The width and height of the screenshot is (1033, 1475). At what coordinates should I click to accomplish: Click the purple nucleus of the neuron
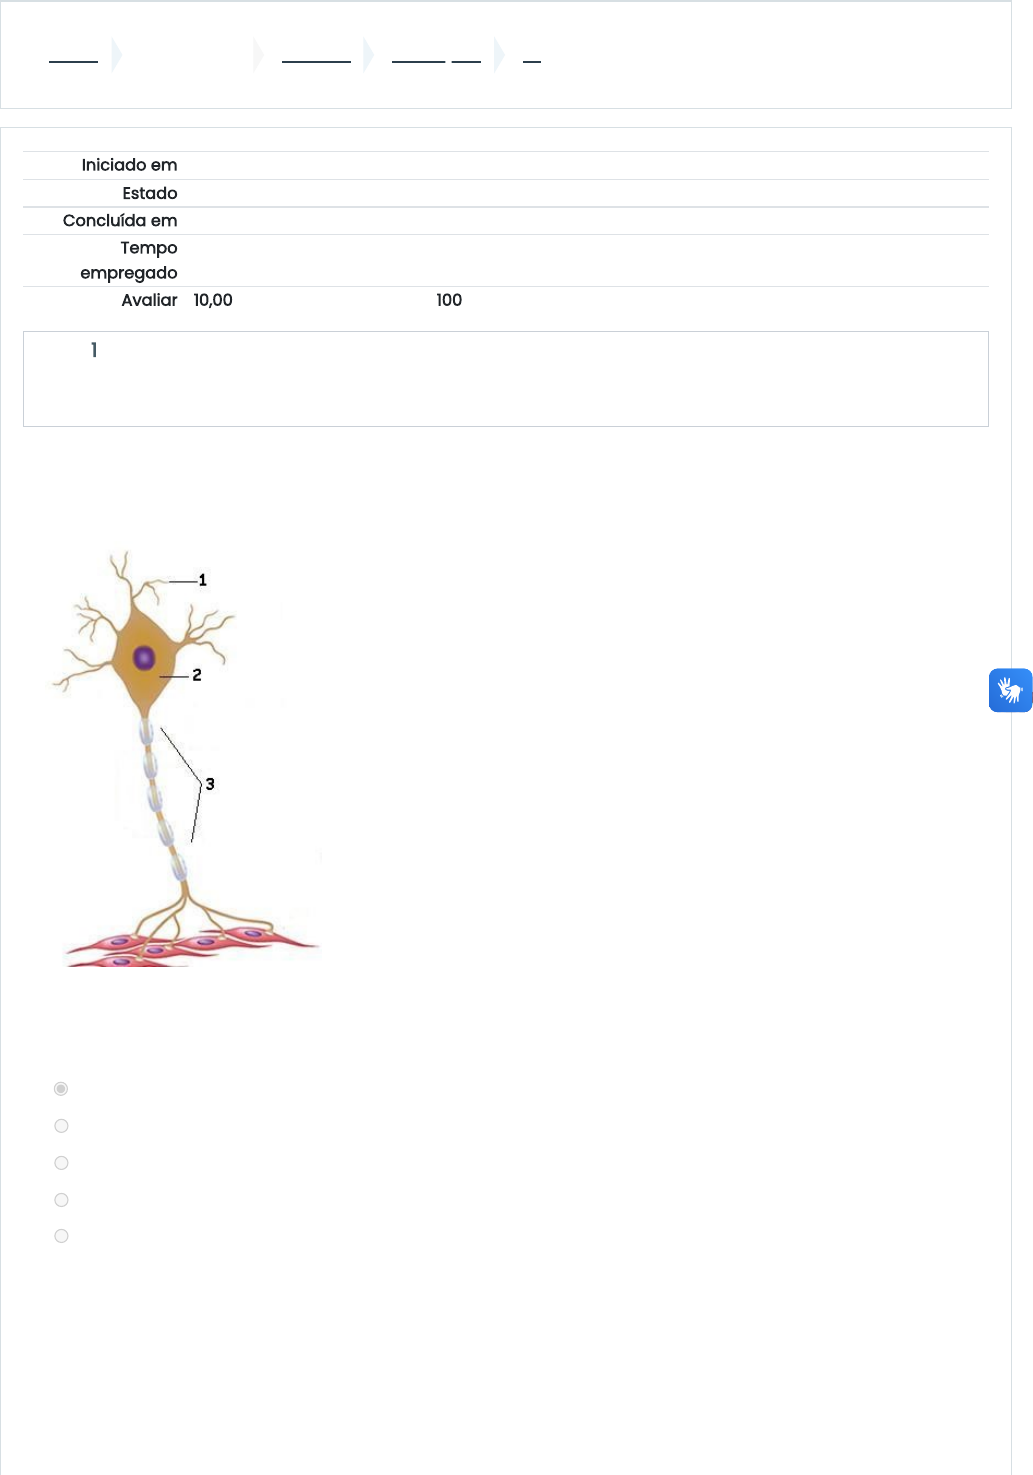click(145, 658)
